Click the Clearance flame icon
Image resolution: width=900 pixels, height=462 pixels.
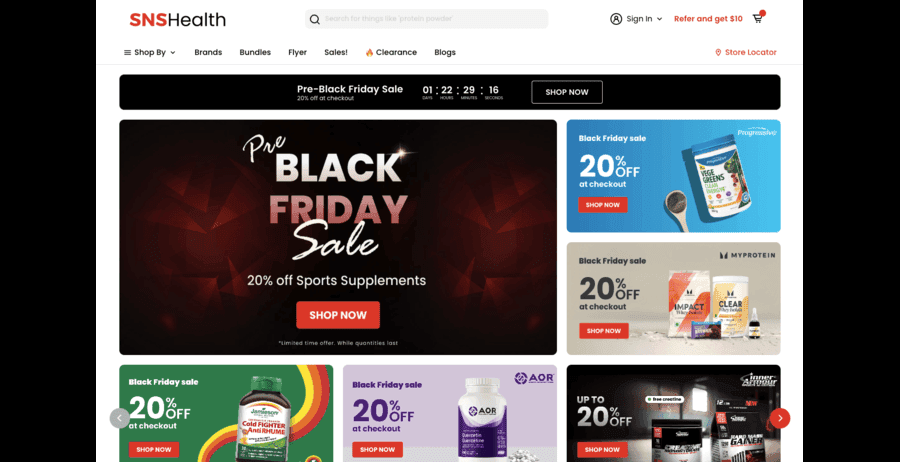(x=369, y=52)
